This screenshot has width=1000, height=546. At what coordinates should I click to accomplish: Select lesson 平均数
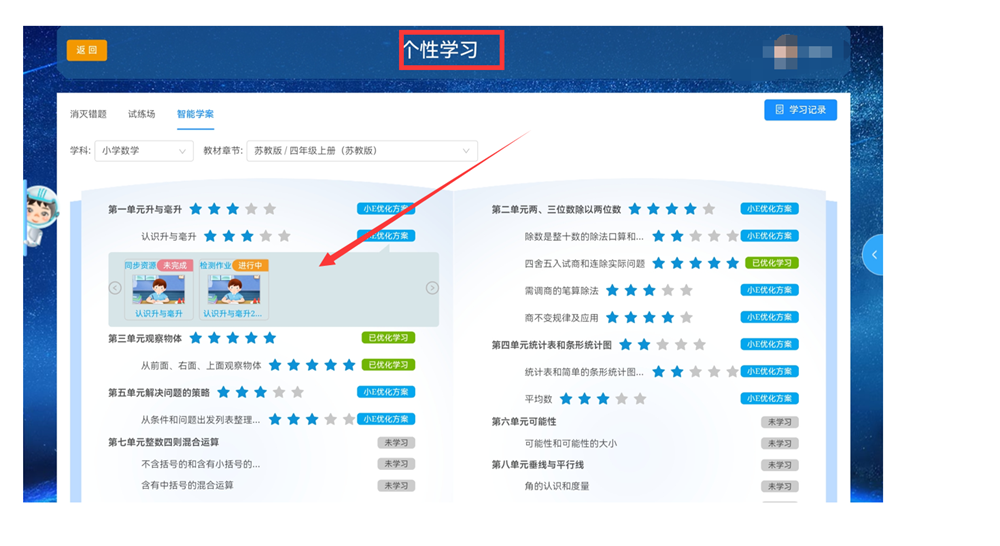pyautogui.click(x=538, y=399)
